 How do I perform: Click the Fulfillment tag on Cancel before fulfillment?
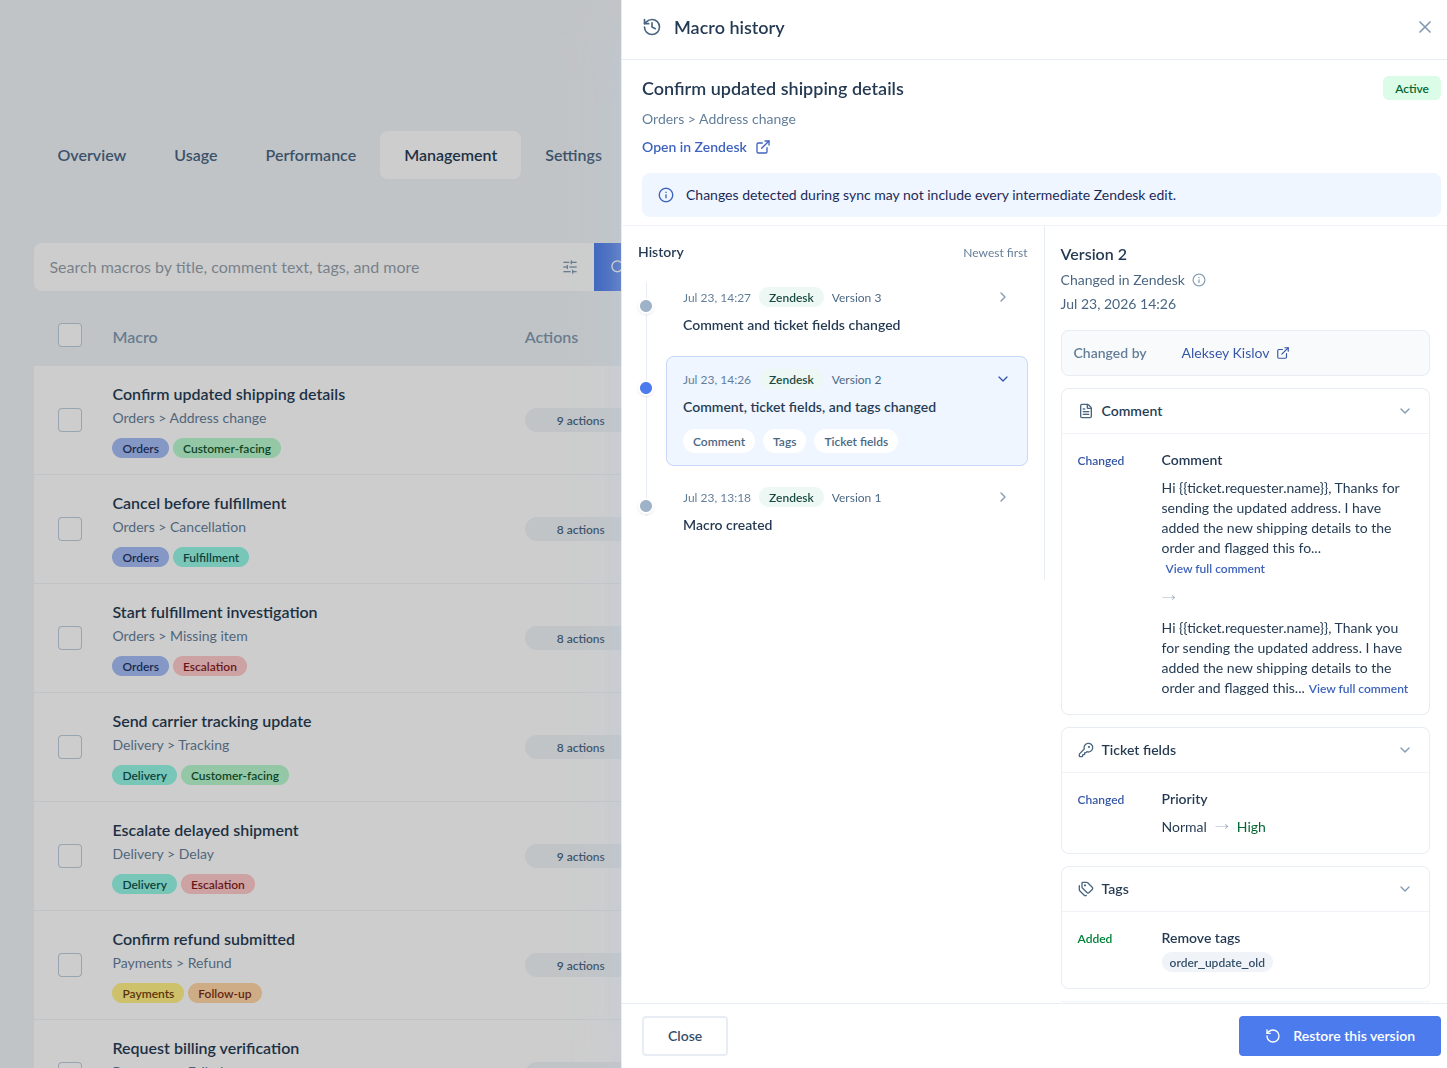pos(211,558)
